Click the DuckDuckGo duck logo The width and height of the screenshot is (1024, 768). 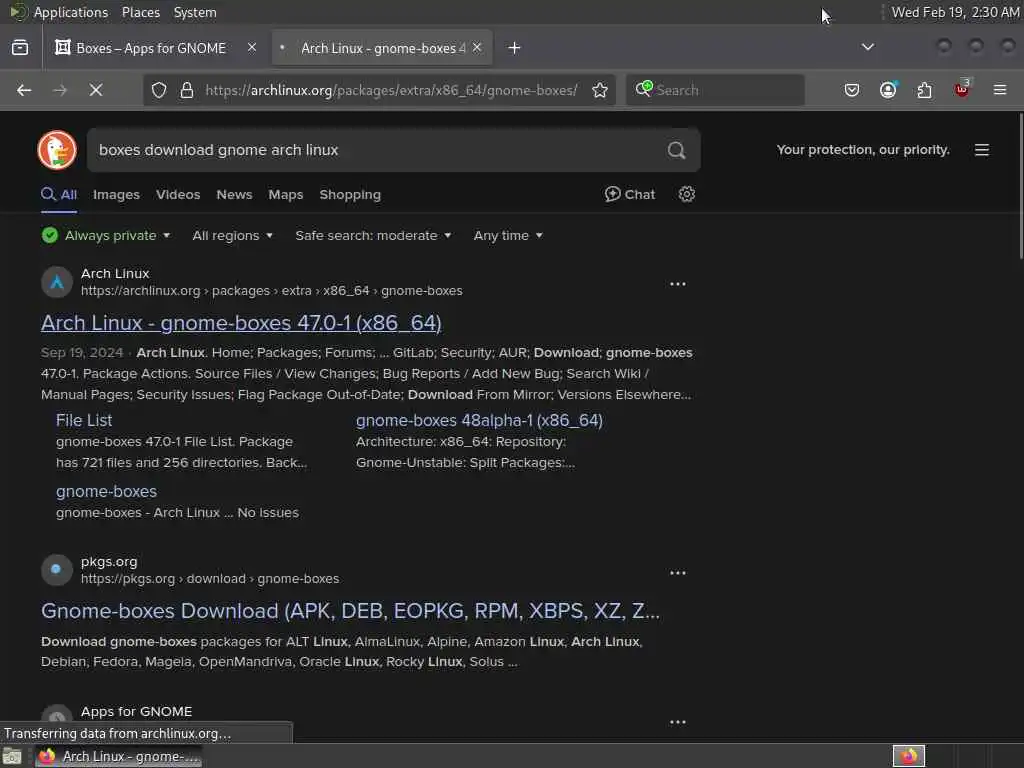click(57, 150)
